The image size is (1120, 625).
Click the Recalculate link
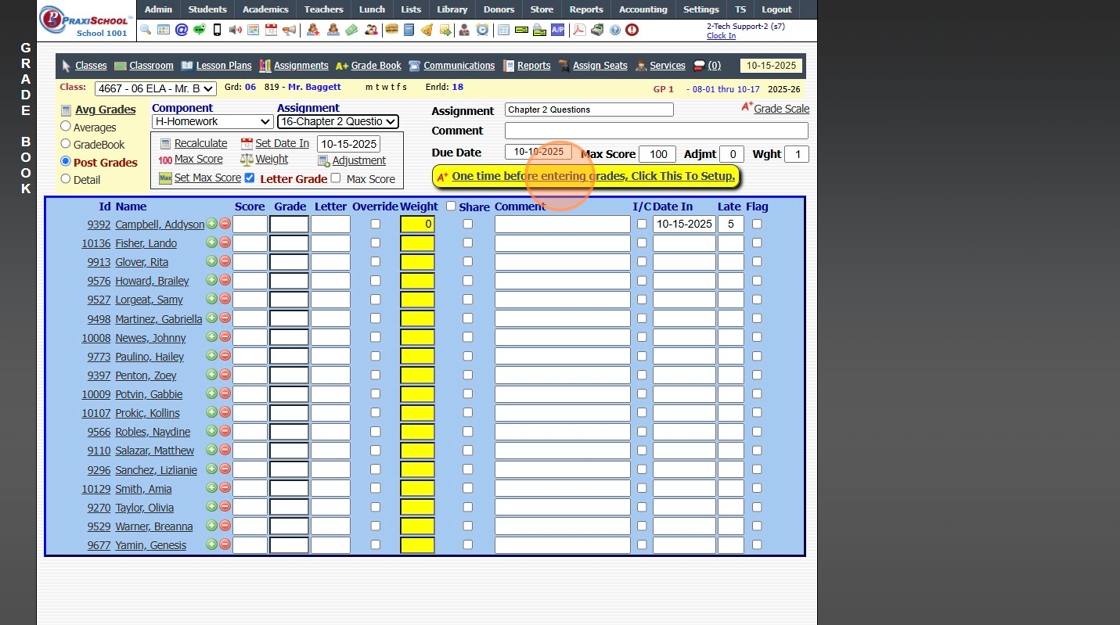coord(201,144)
